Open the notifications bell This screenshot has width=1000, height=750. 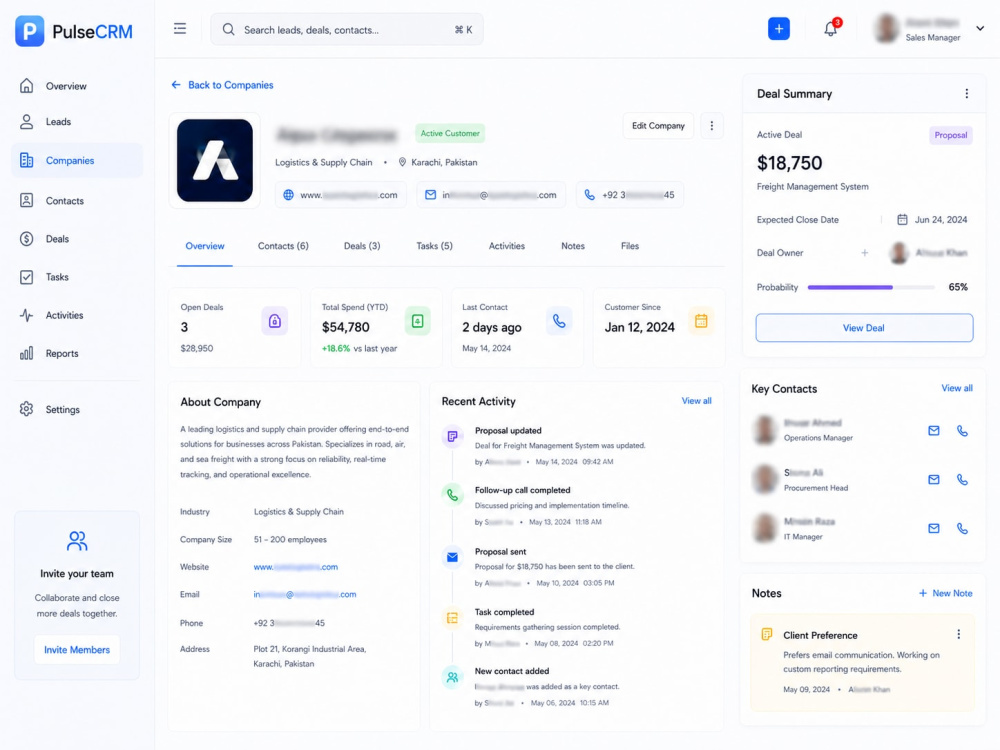click(830, 29)
